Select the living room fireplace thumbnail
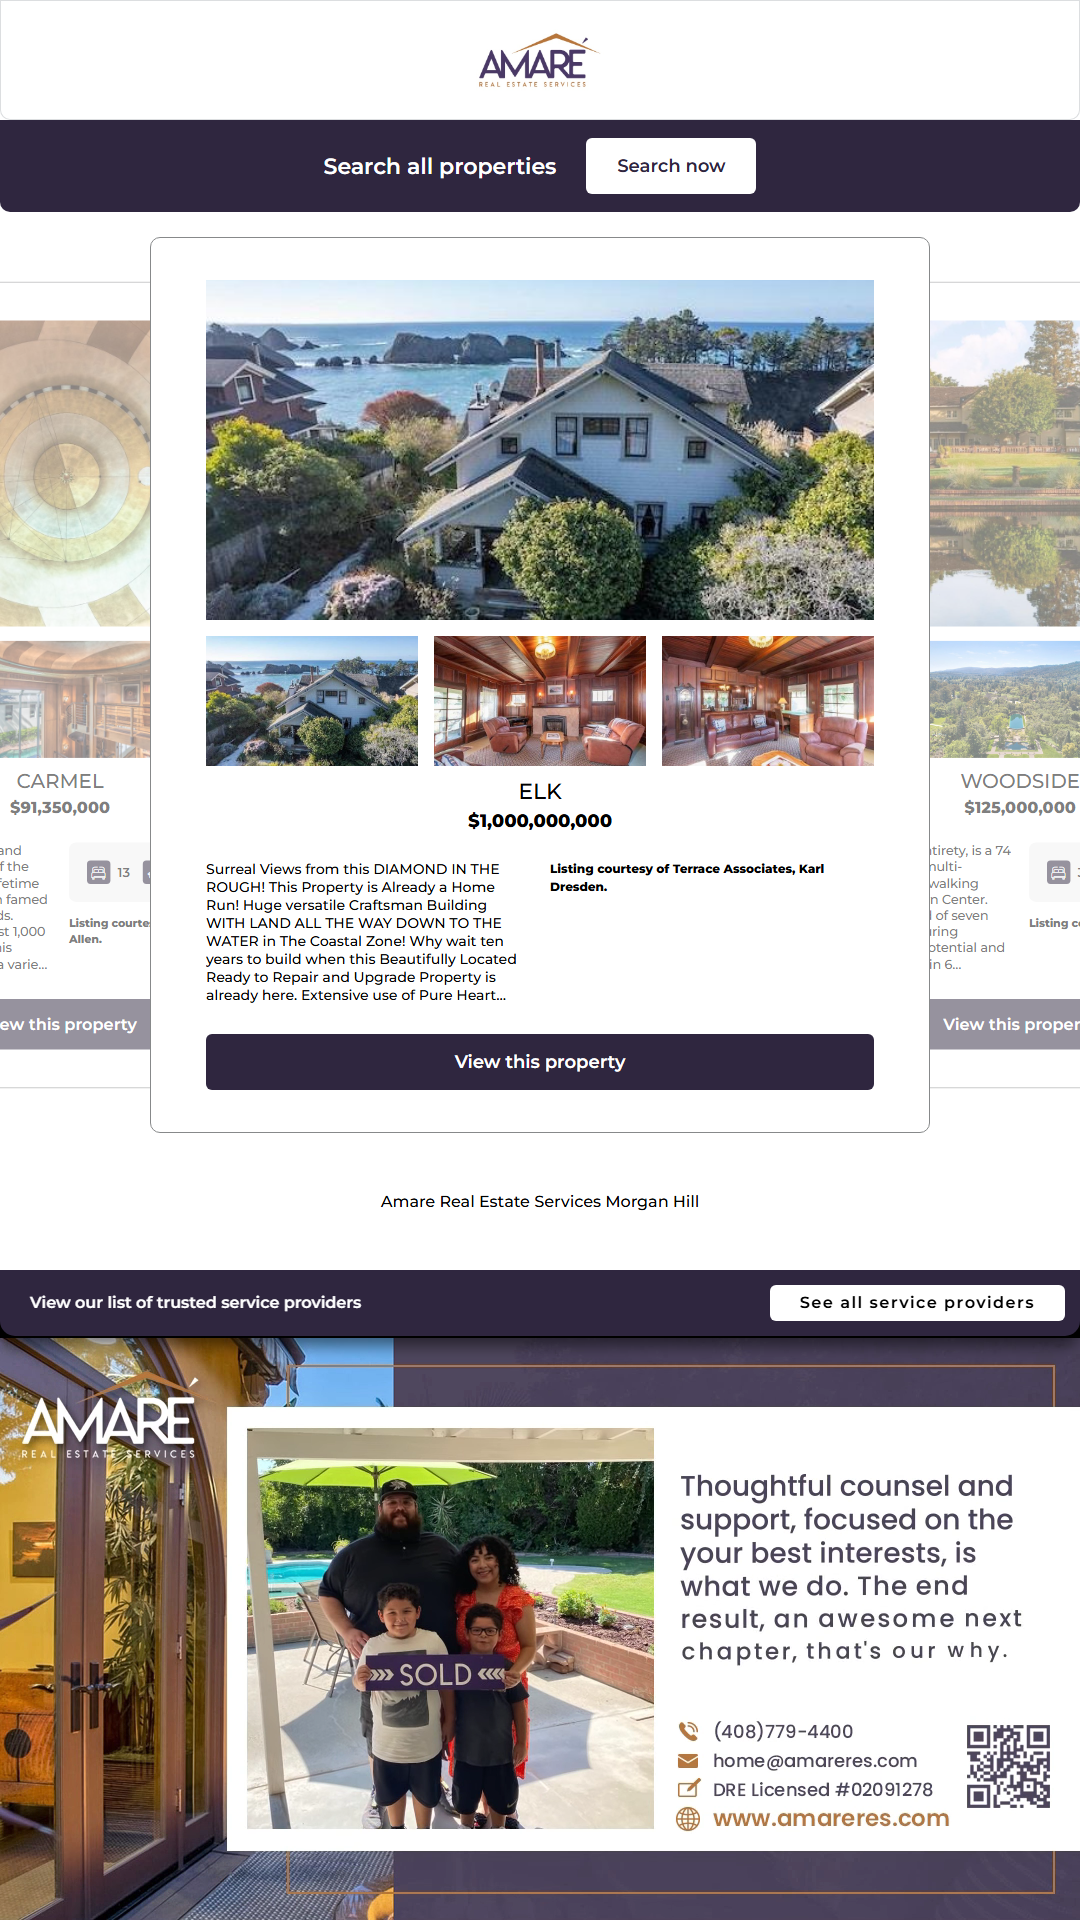Viewport: 1080px width, 1920px height. pos(540,701)
